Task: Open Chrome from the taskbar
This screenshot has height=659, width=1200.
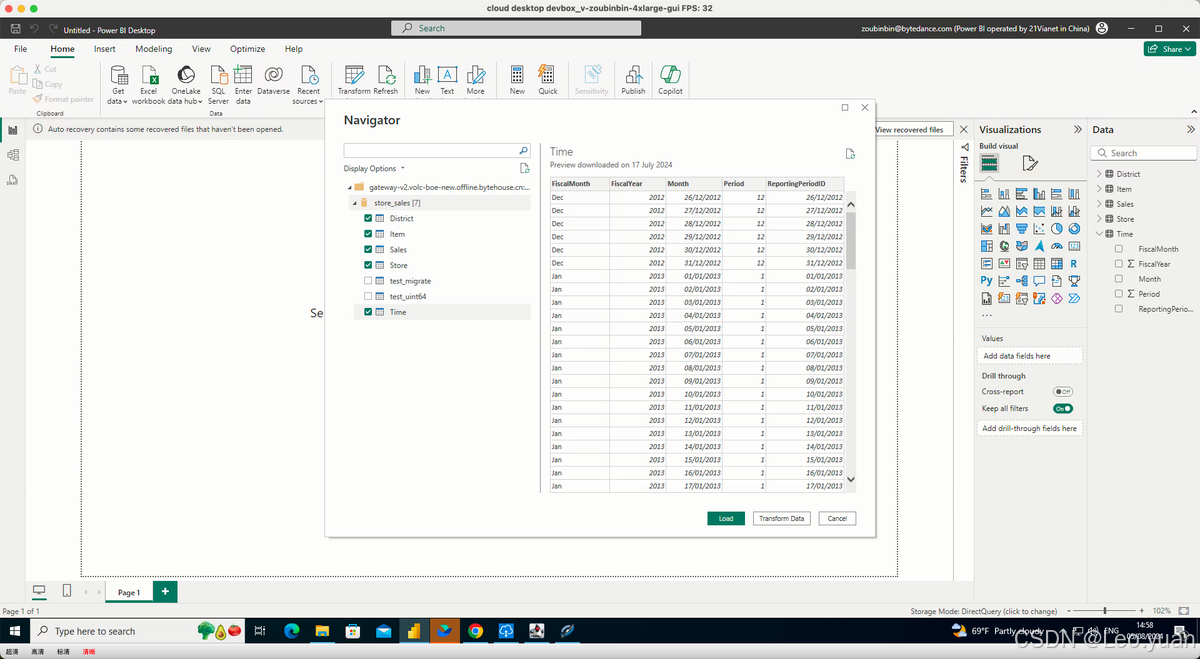Action: 476,631
